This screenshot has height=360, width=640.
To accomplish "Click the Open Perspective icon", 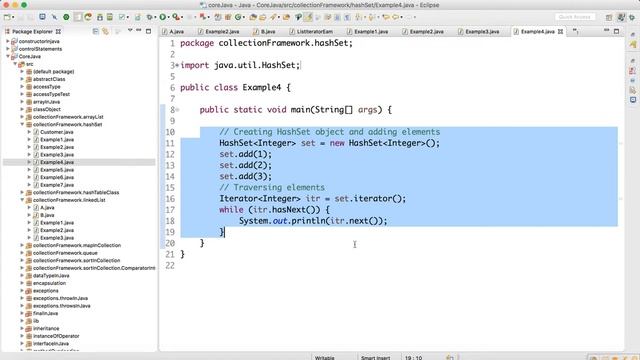I will click(609, 17).
